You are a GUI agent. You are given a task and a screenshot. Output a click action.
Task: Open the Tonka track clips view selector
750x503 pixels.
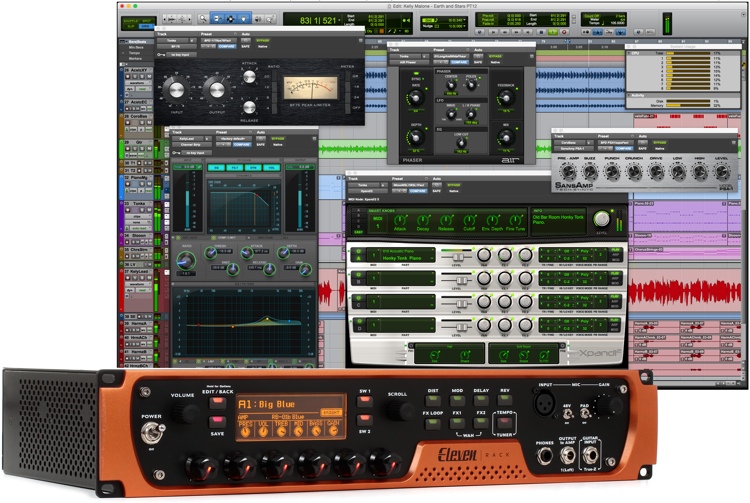coord(138,216)
